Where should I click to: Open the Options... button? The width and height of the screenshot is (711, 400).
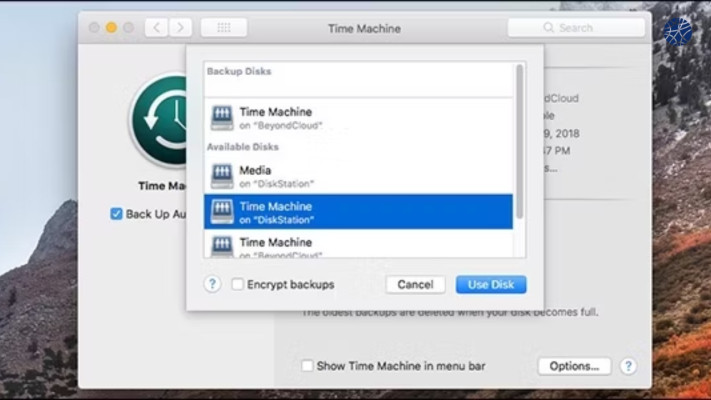(574, 366)
